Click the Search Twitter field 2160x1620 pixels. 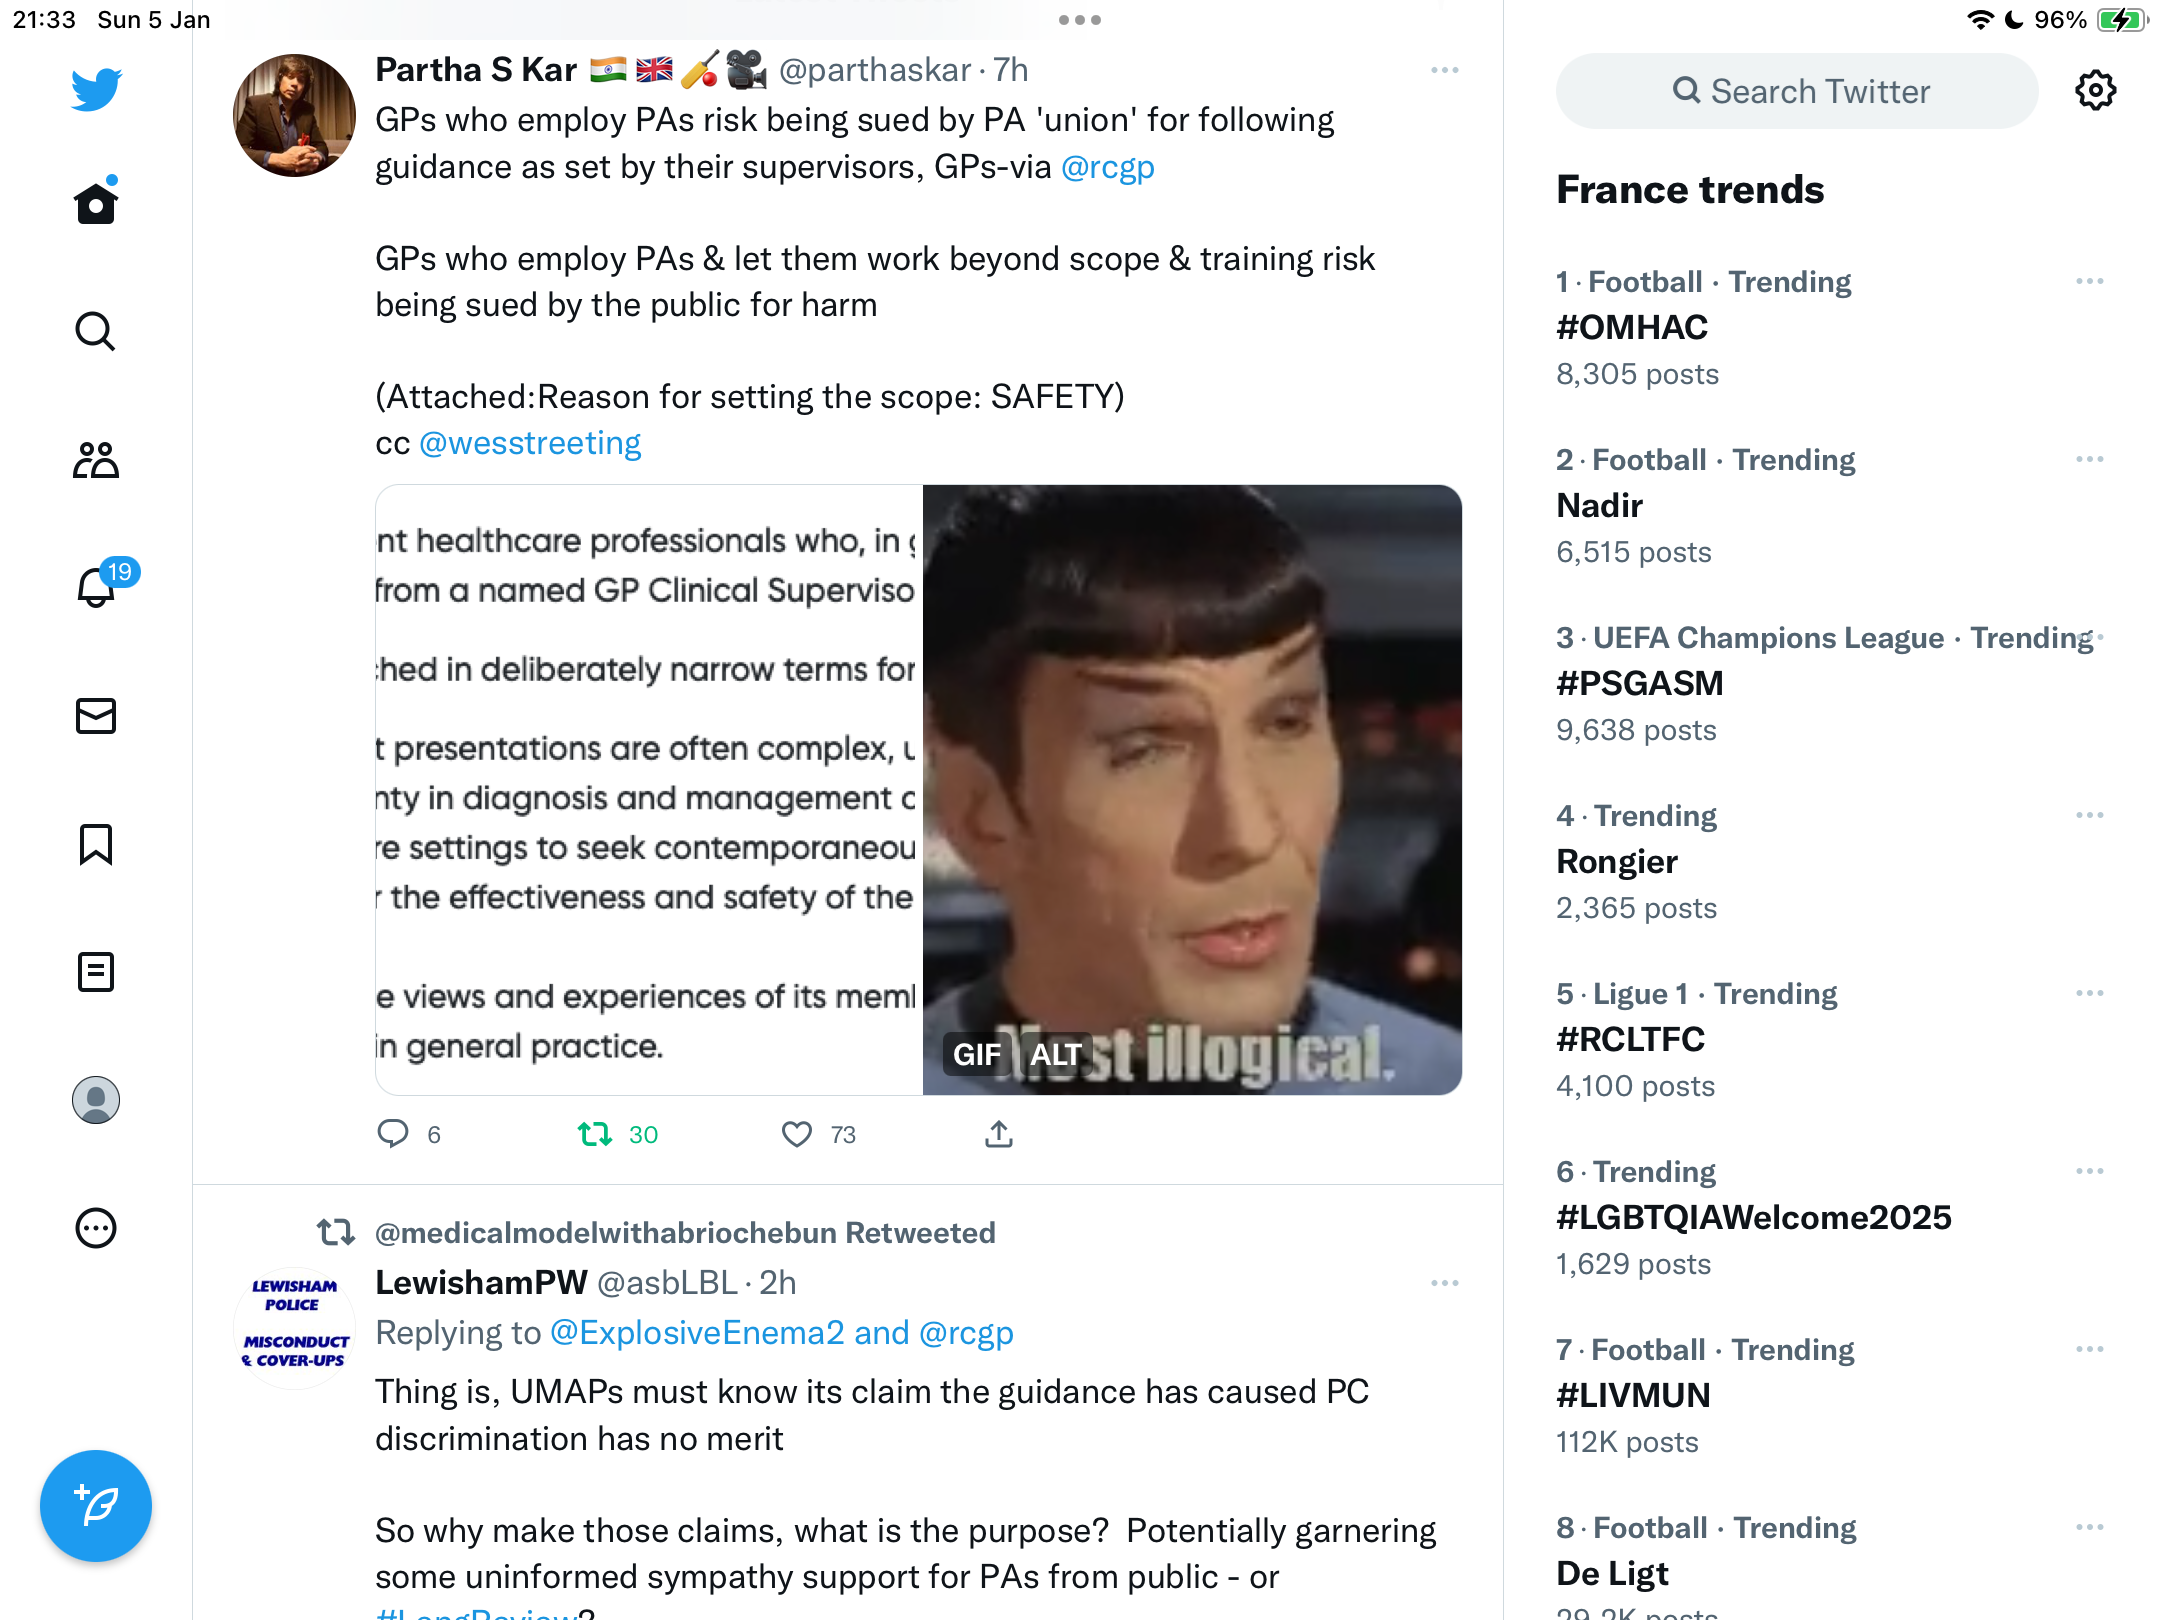pyautogui.click(x=1797, y=91)
